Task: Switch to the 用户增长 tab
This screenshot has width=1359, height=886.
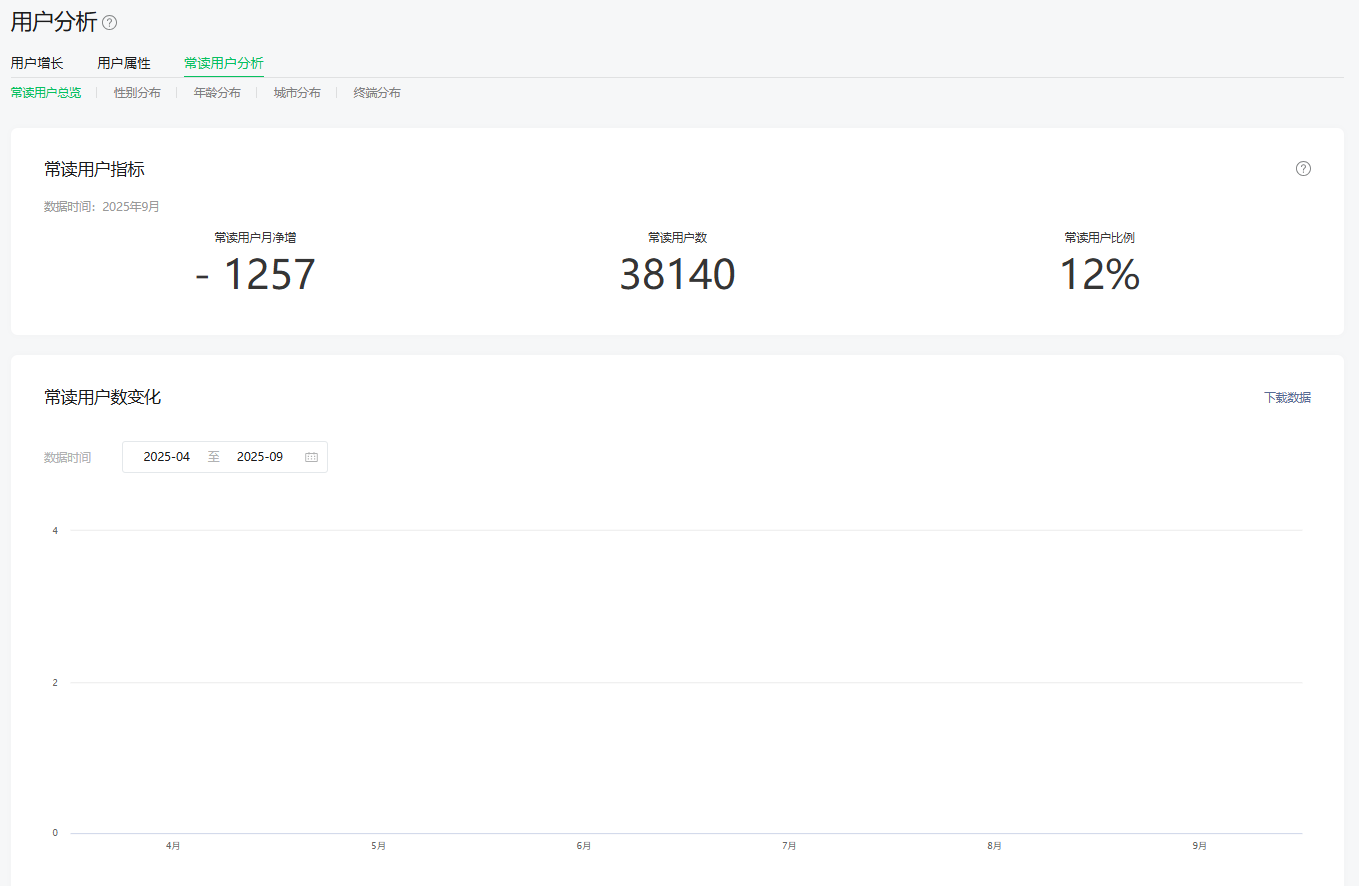Action: point(37,63)
